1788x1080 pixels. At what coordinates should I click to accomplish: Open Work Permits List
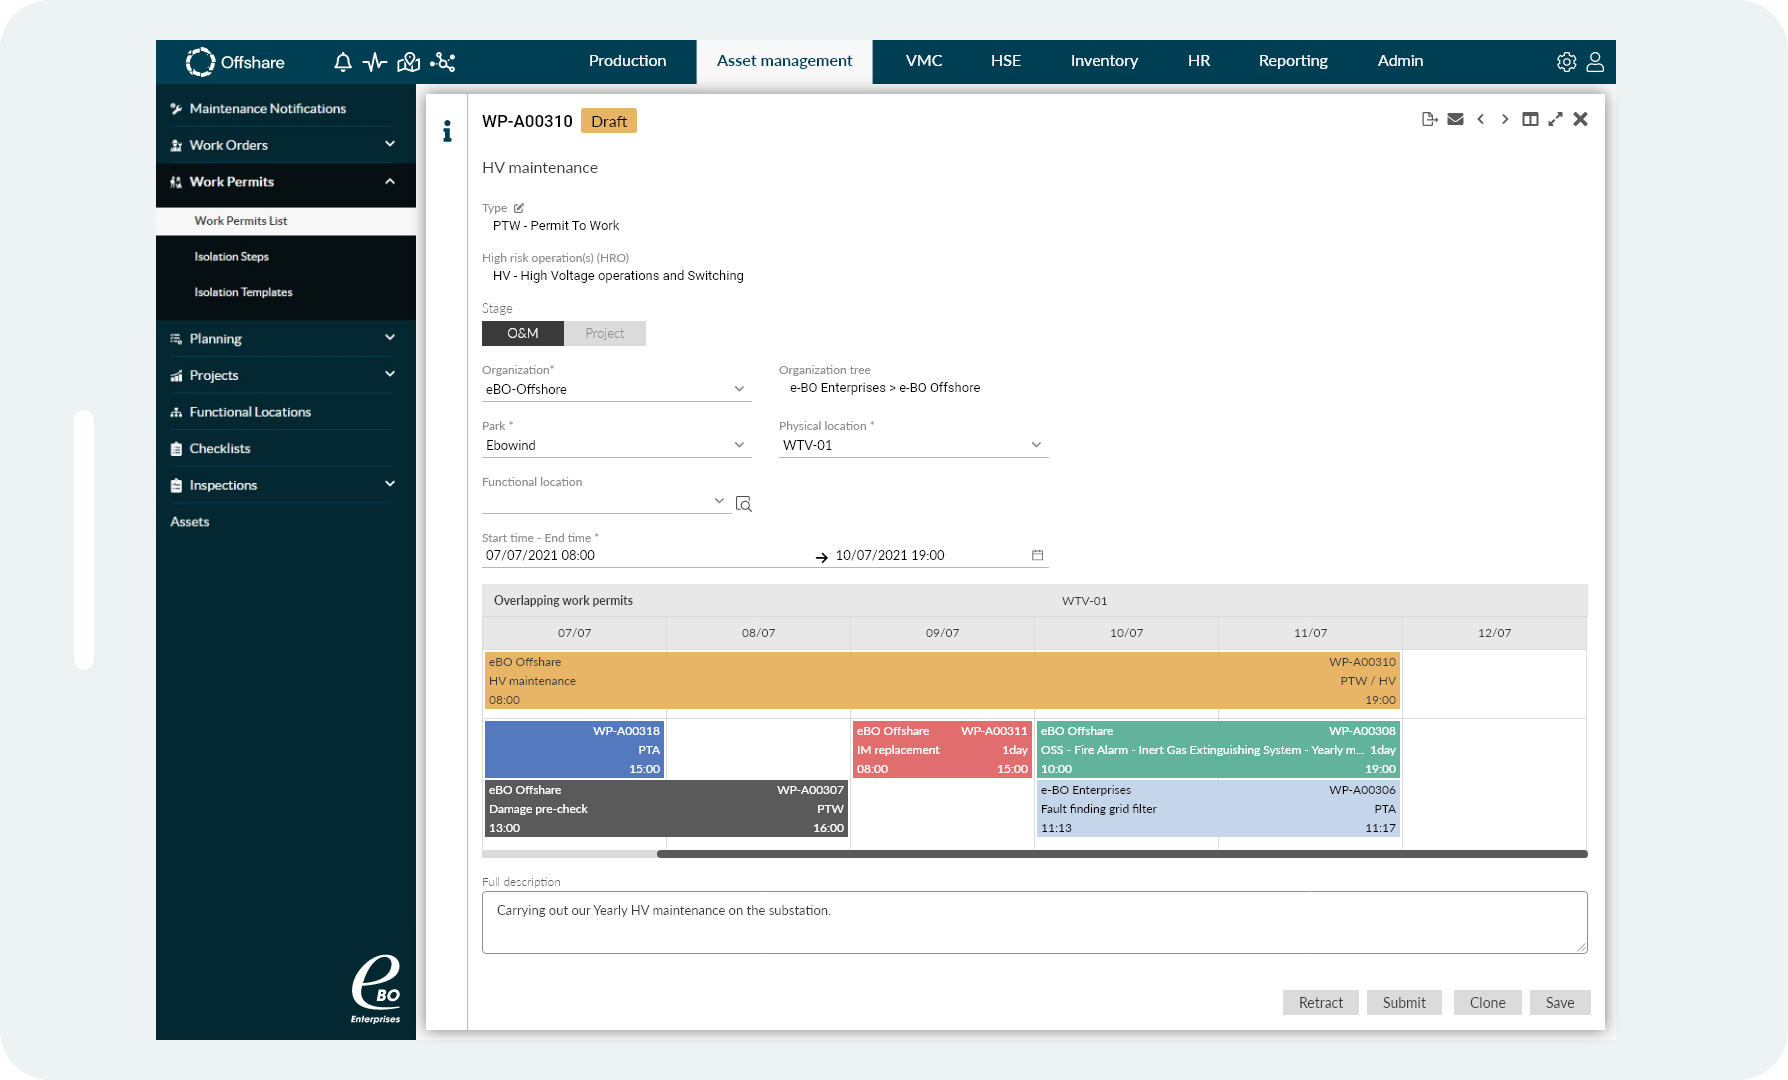point(286,221)
